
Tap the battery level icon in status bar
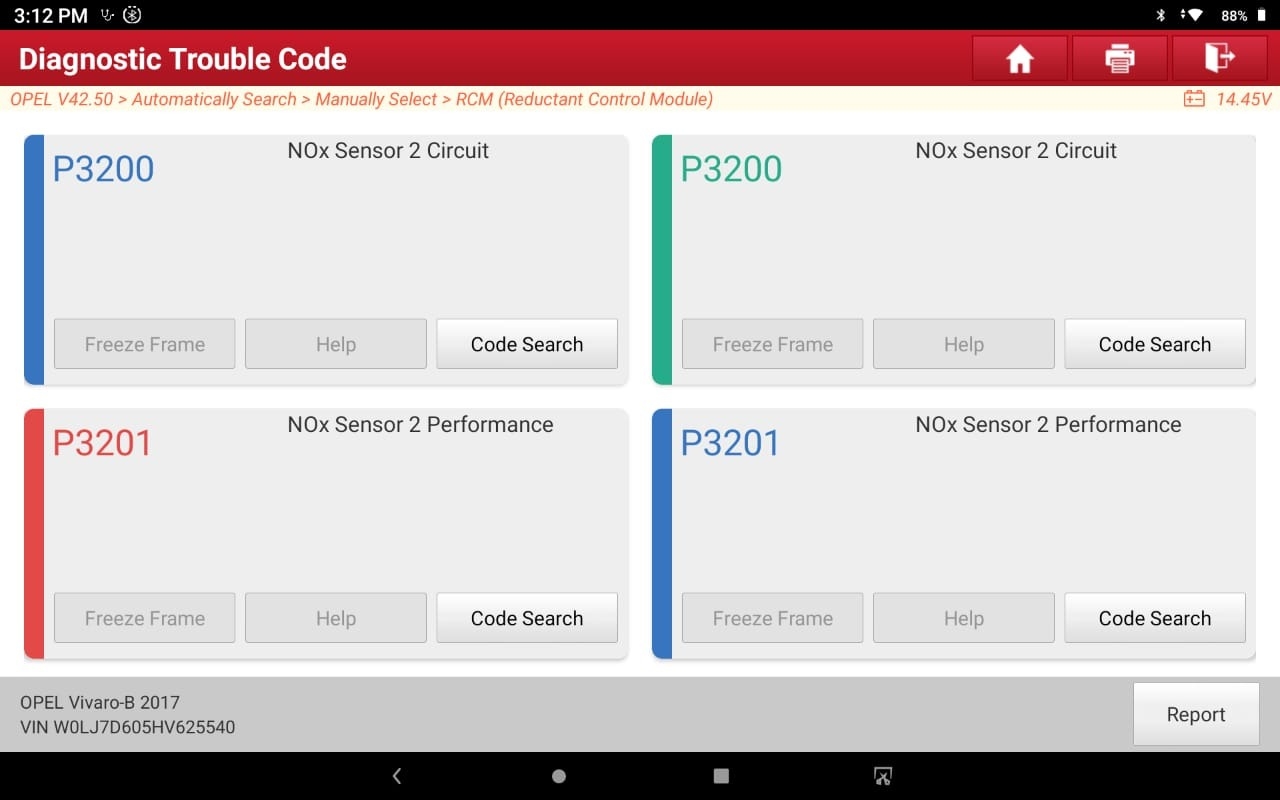[1262, 15]
